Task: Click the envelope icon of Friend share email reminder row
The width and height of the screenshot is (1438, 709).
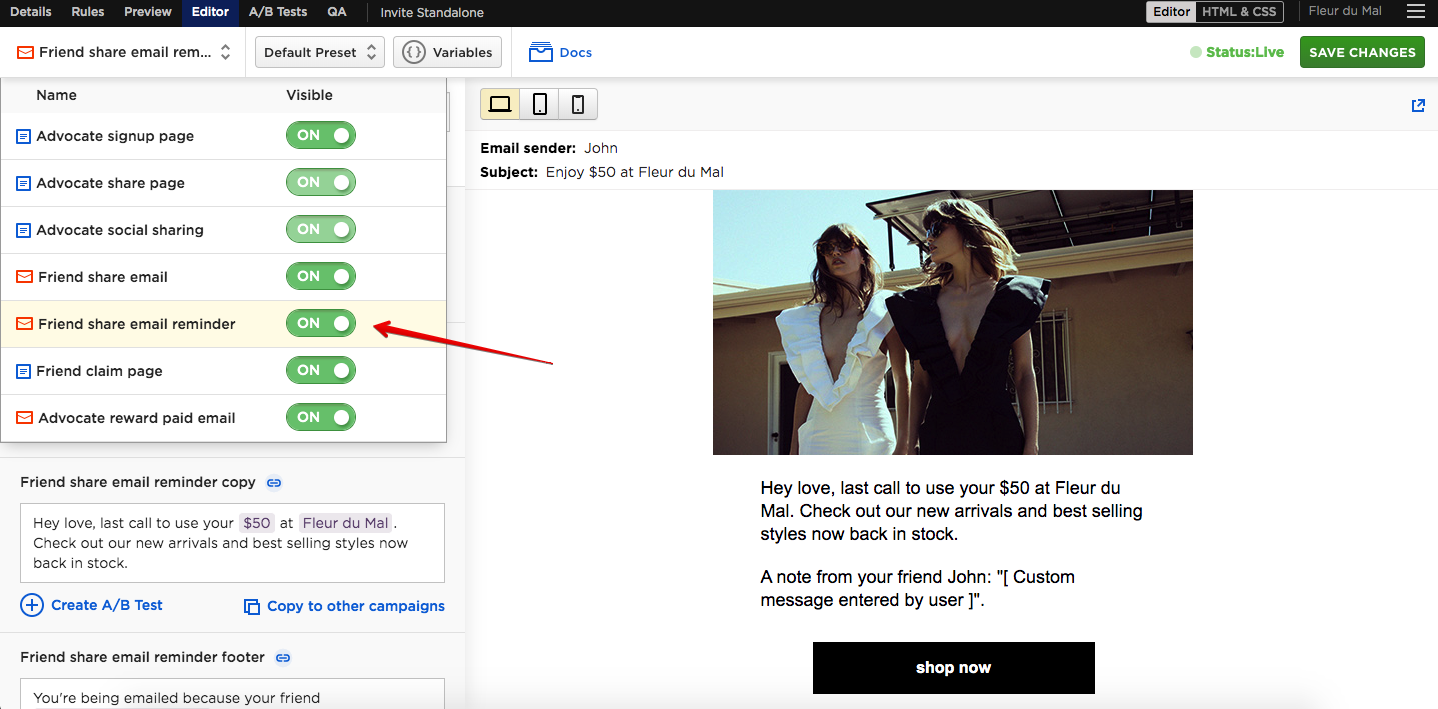Action: [25, 324]
